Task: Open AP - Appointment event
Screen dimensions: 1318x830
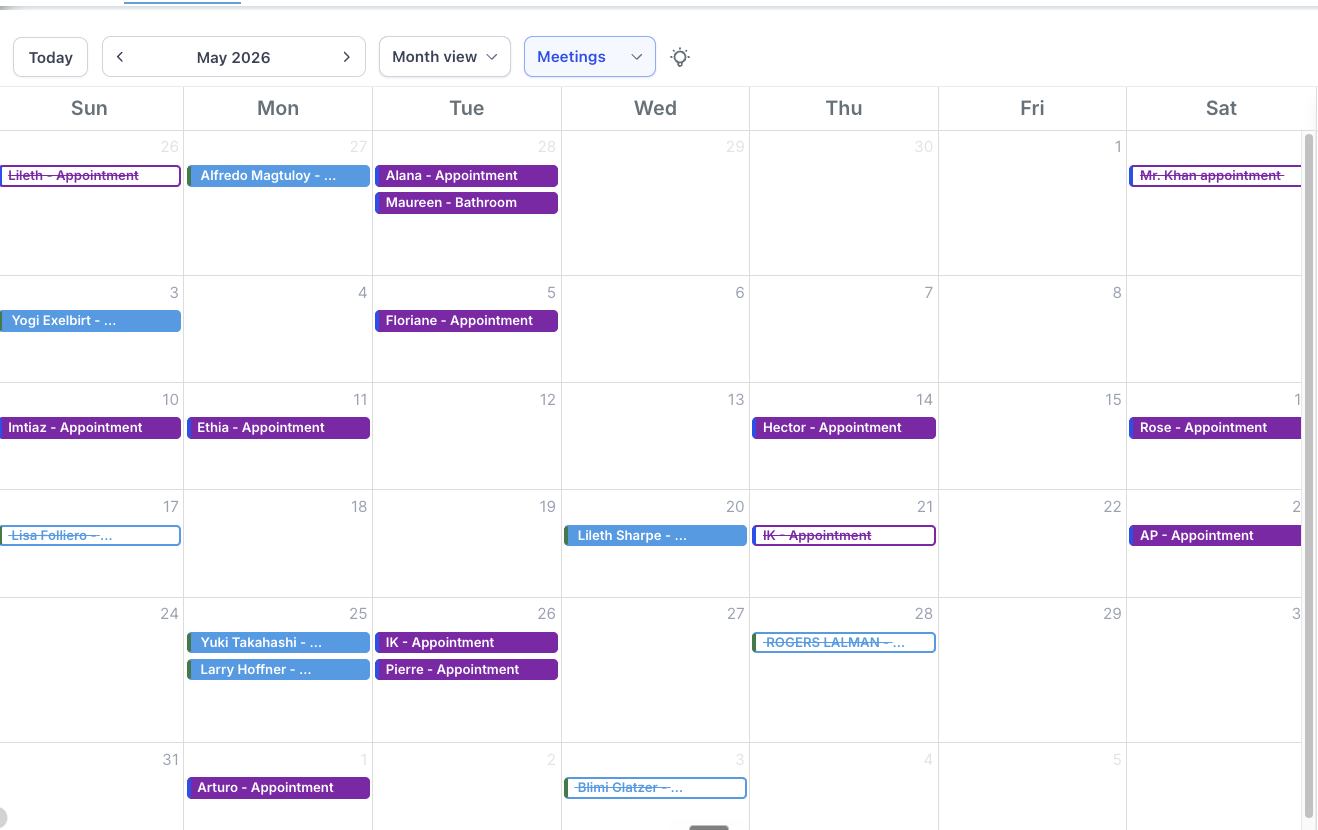Action: tap(1215, 536)
